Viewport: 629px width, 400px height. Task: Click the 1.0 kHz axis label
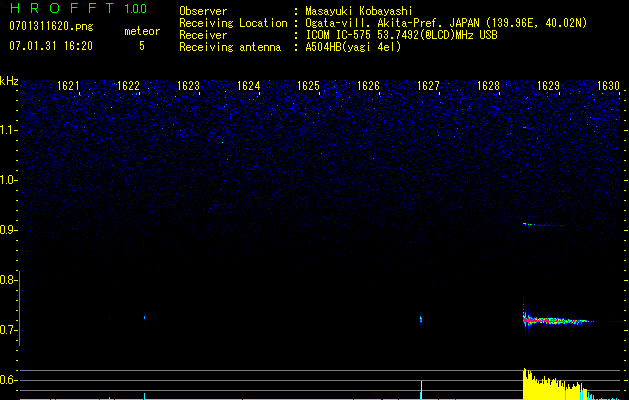coord(8,180)
